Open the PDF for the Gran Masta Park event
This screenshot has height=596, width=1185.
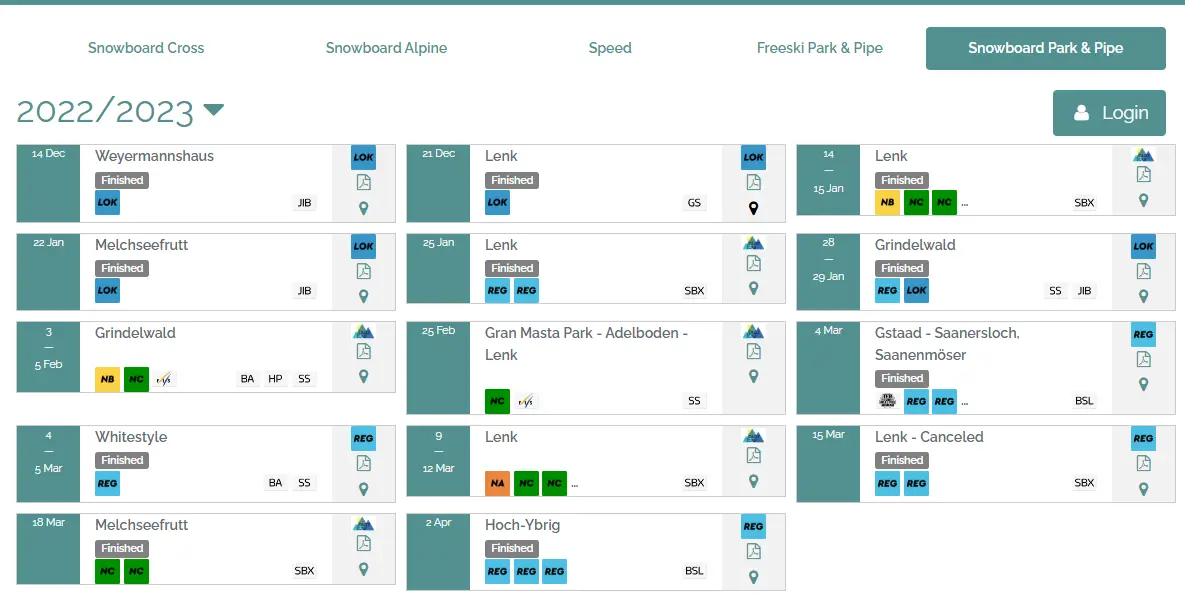(x=753, y=352)
